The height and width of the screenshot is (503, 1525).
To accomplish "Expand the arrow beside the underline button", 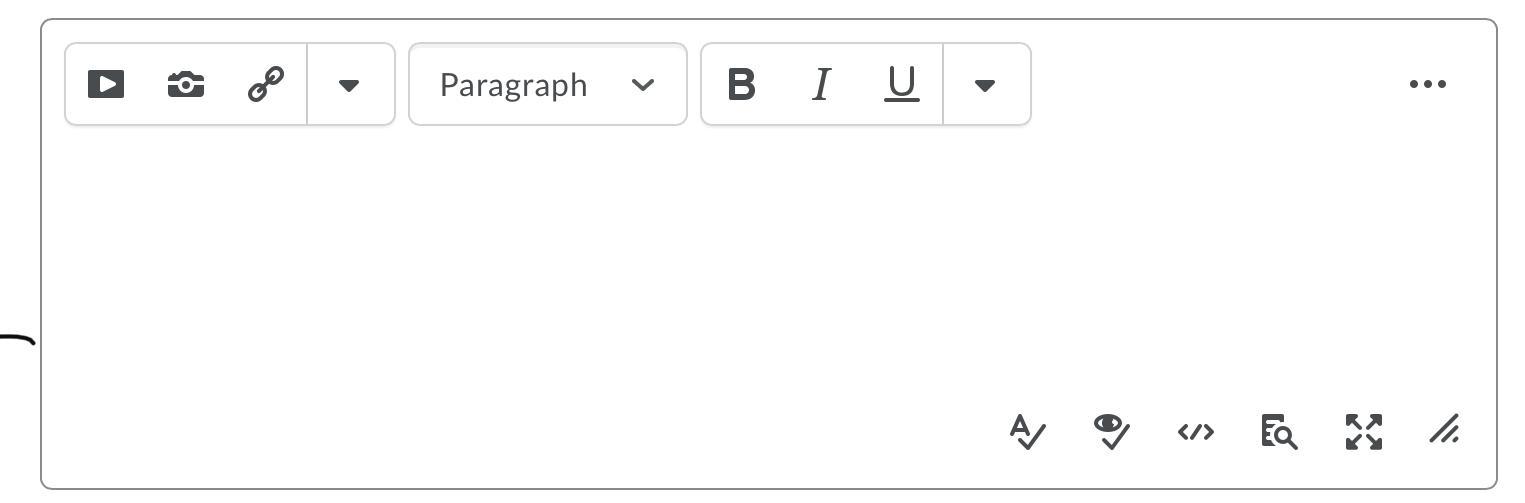I will (x=985, y=85).
